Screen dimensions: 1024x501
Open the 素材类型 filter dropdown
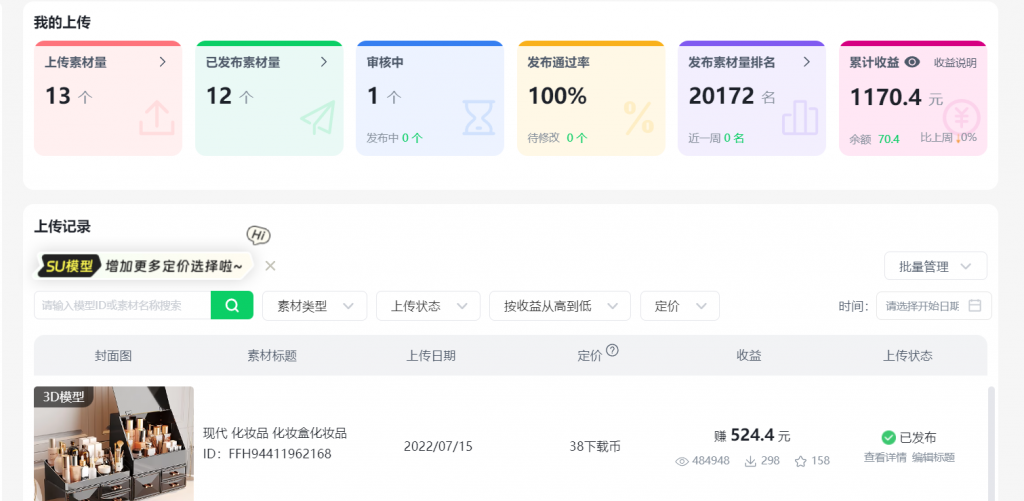tap(315, 306)
